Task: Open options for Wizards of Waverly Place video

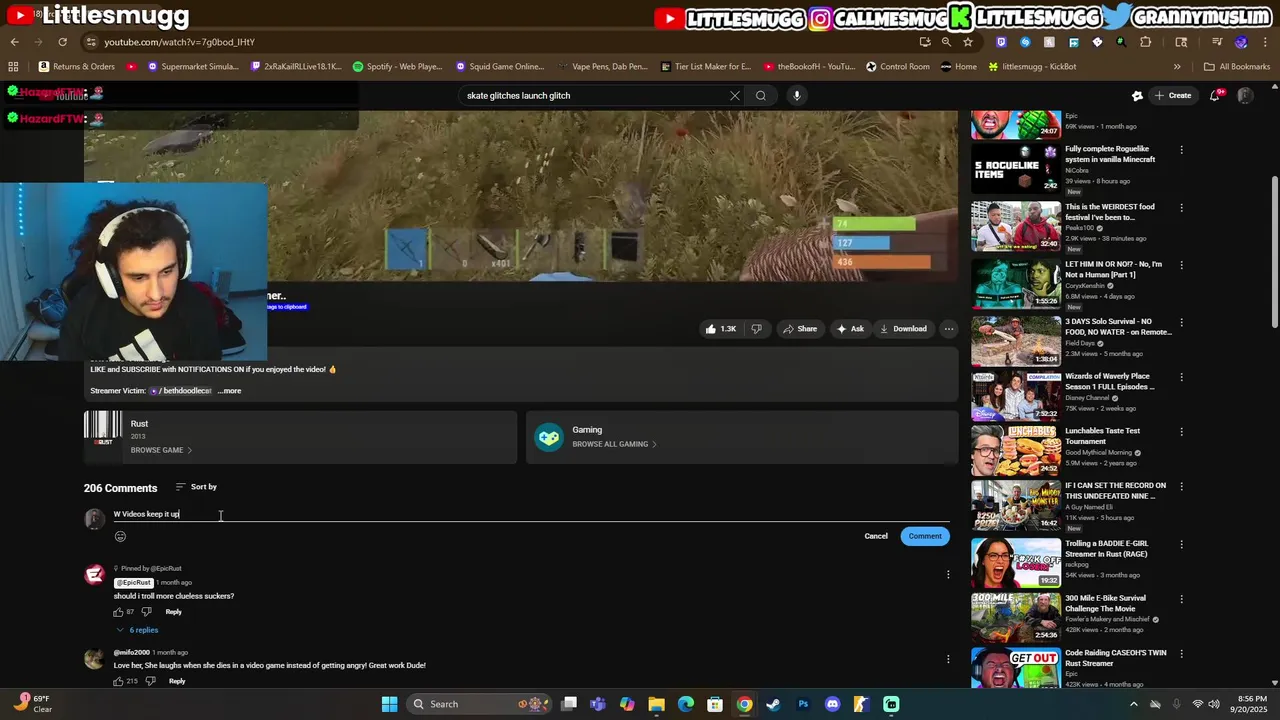Action: [x=1181, y=377]
